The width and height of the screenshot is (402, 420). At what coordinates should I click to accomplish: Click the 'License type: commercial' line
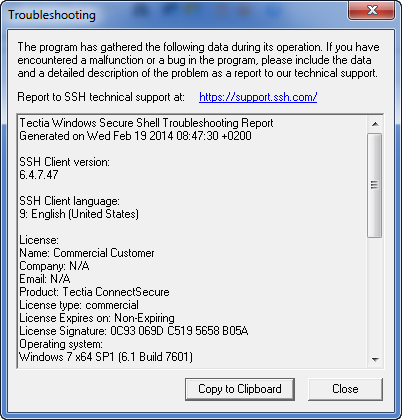(x=79, y=305)
